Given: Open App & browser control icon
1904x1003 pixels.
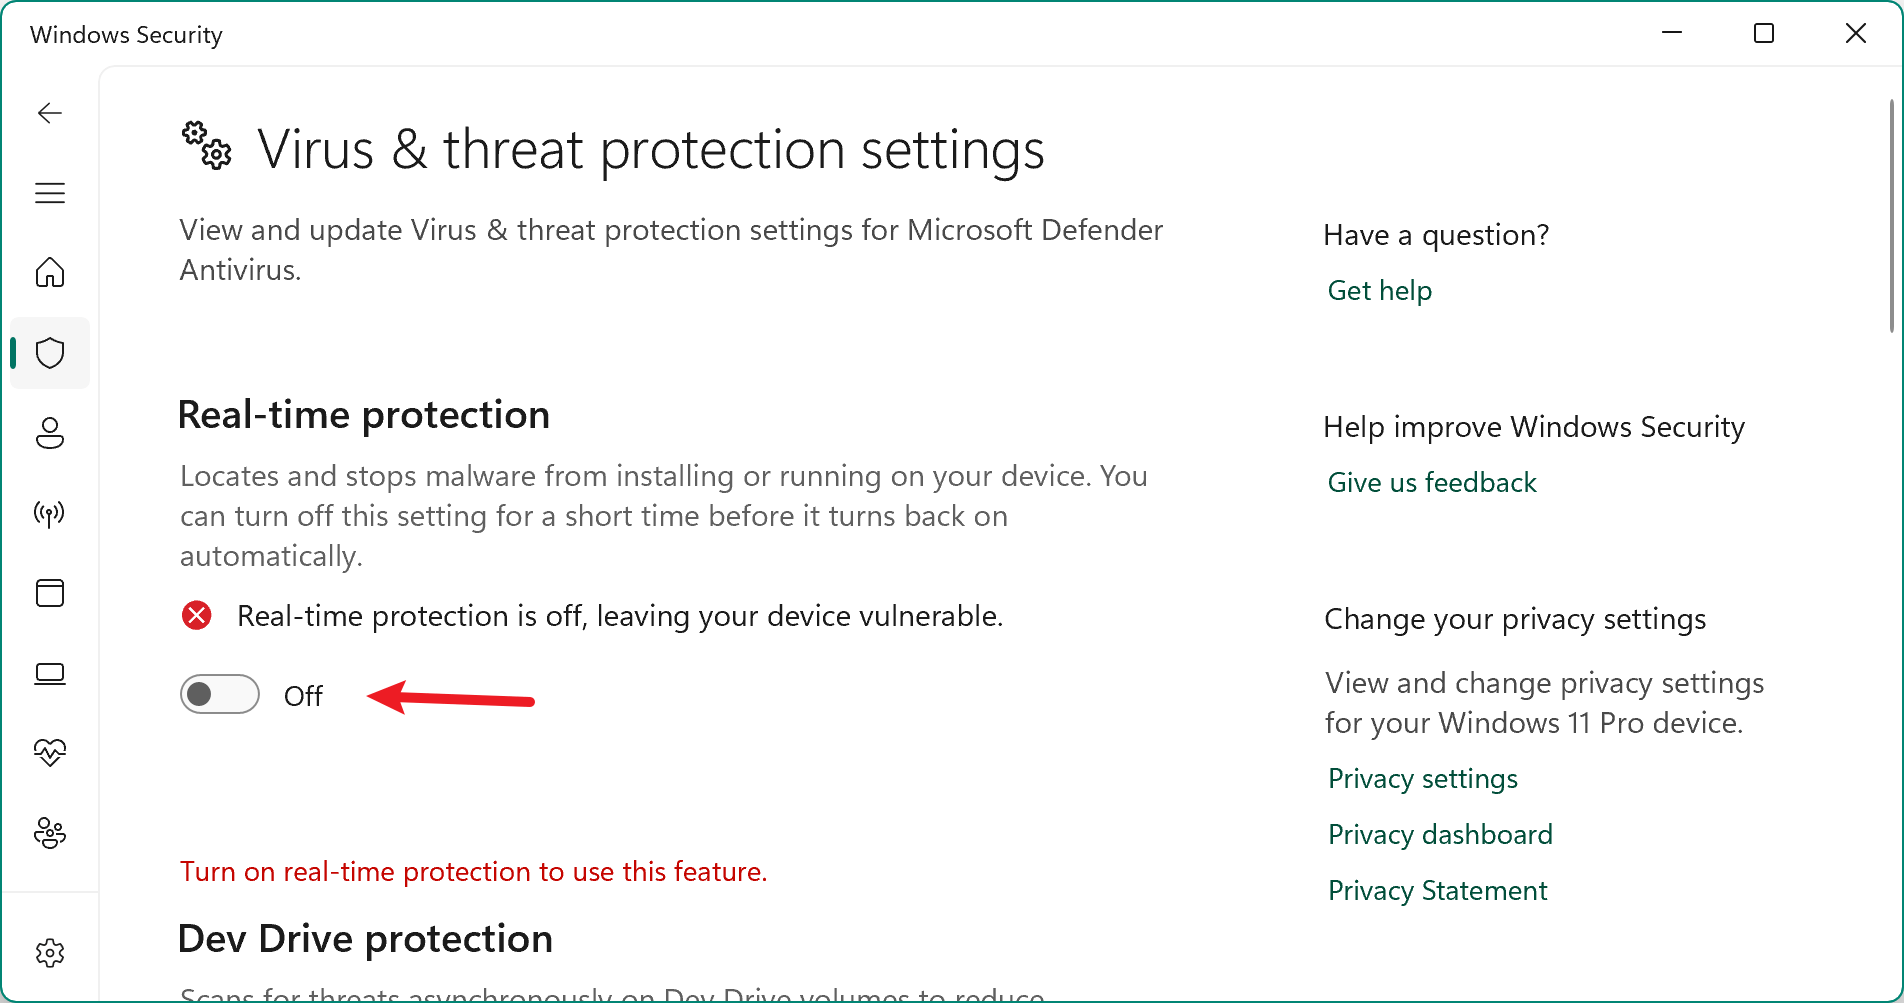Looking at the screenshot, I should pos(49,593).
